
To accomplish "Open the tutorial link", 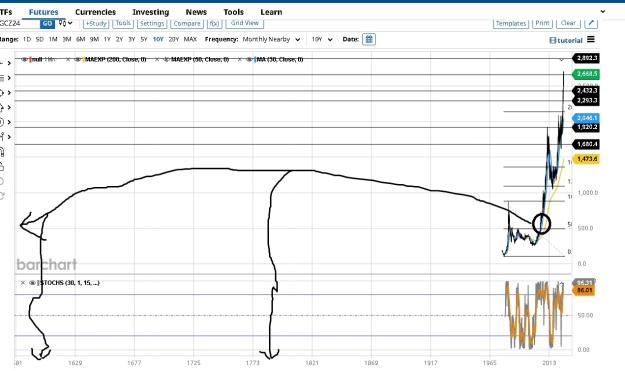I will pos(566,40).
